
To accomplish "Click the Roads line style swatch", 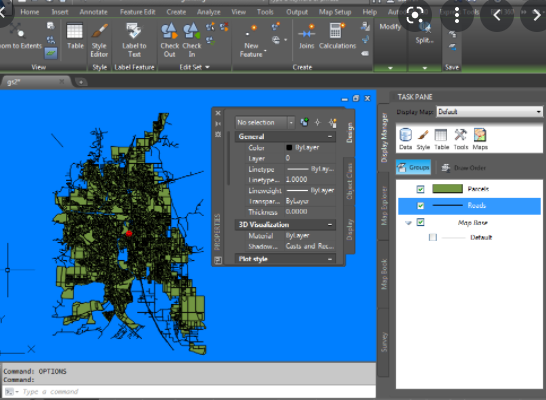I will click(447, 205).
